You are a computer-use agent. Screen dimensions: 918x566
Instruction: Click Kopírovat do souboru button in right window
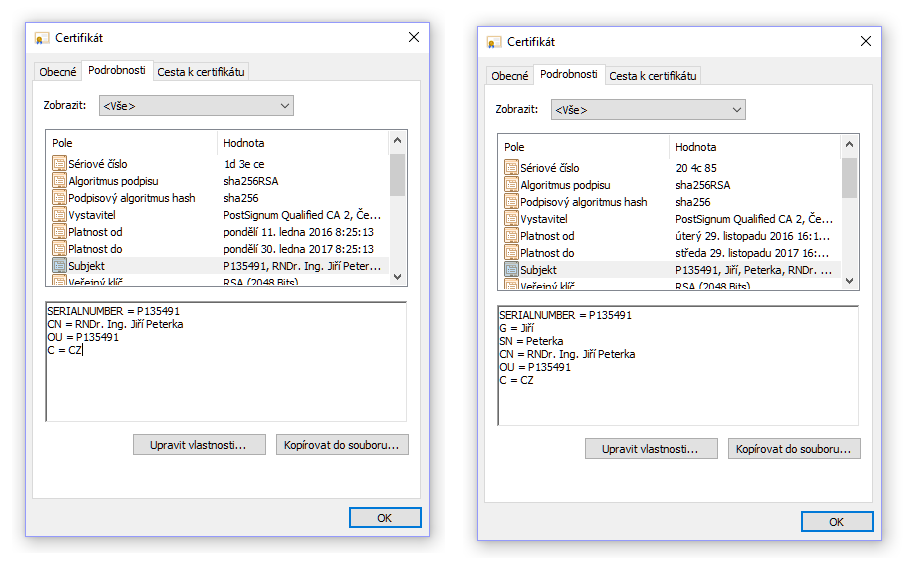pyautogui.click(x=794, y=449)
